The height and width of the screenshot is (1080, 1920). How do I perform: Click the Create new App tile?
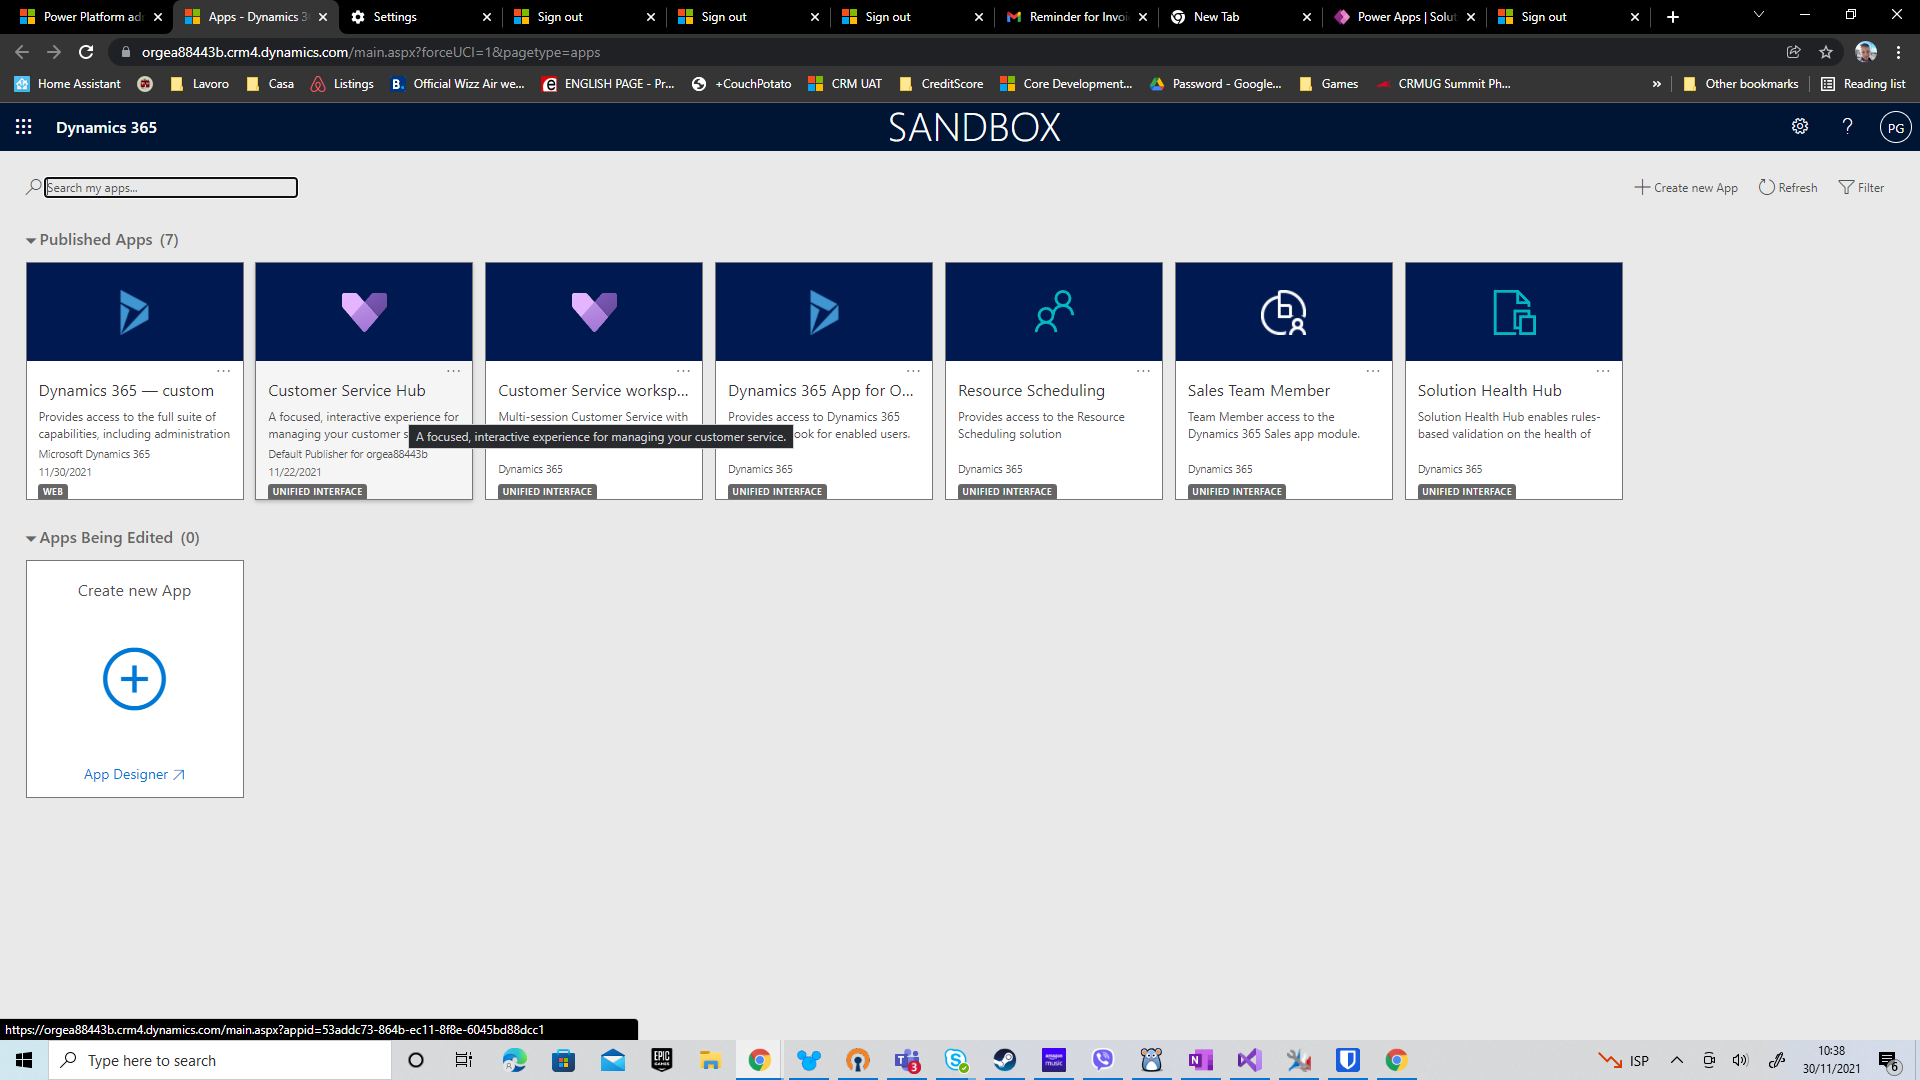pos(133,678)
